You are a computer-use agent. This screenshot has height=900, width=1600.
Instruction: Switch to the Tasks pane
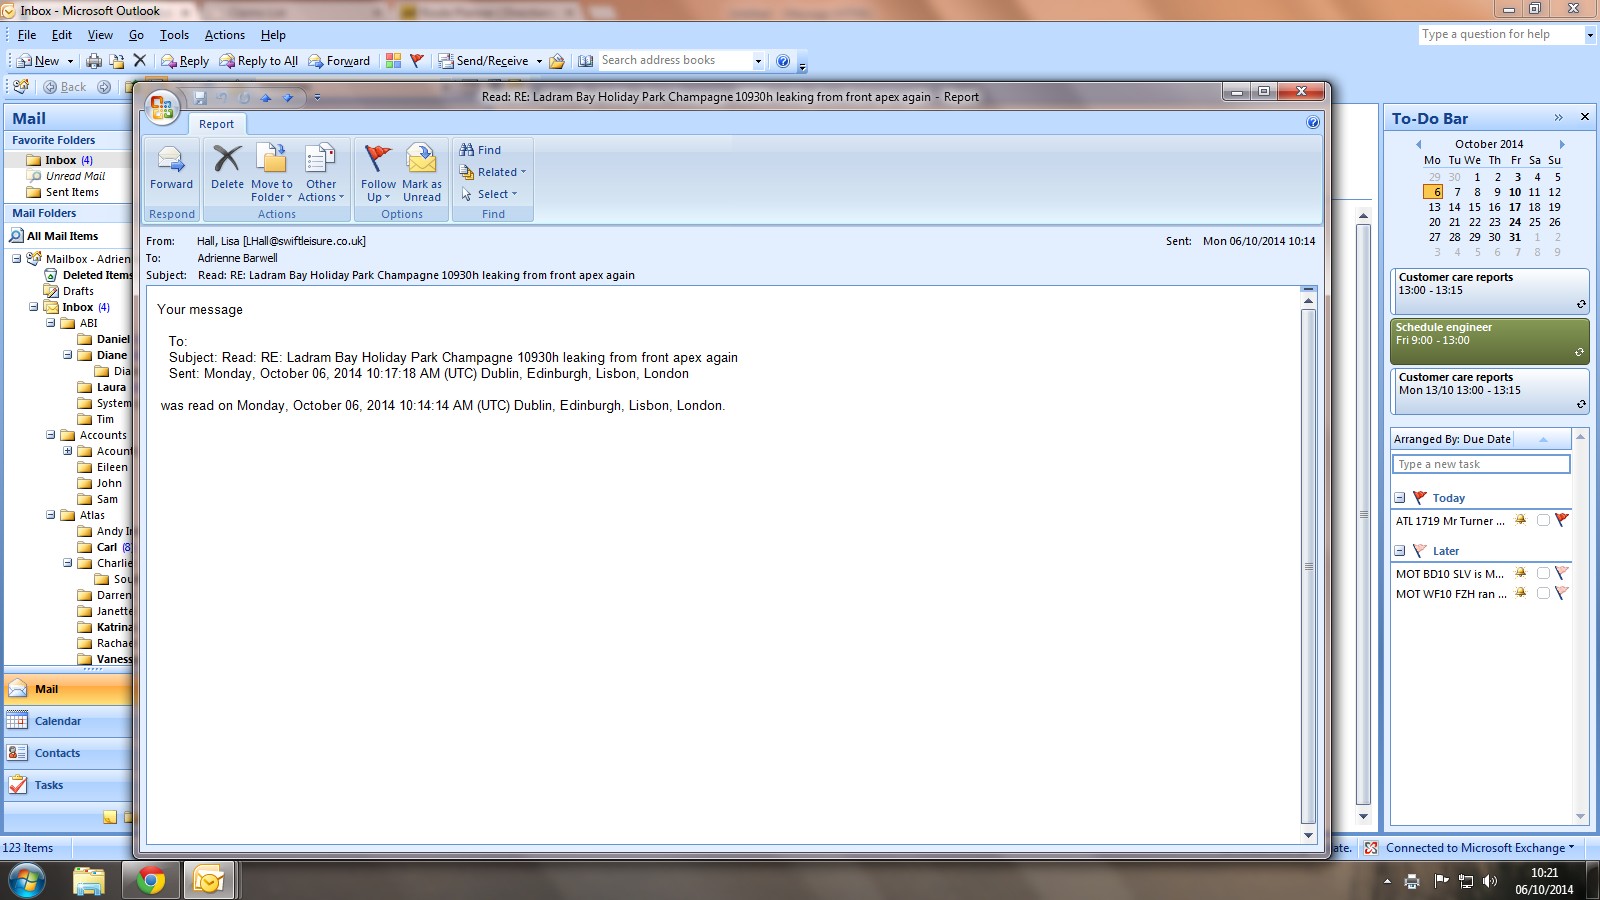[x=68, y=785]
